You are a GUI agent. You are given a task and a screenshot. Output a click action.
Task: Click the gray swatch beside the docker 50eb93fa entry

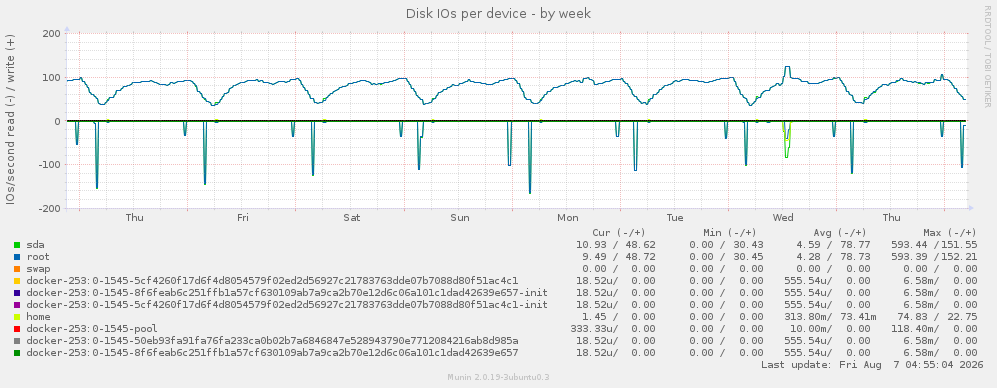[17, 341]
